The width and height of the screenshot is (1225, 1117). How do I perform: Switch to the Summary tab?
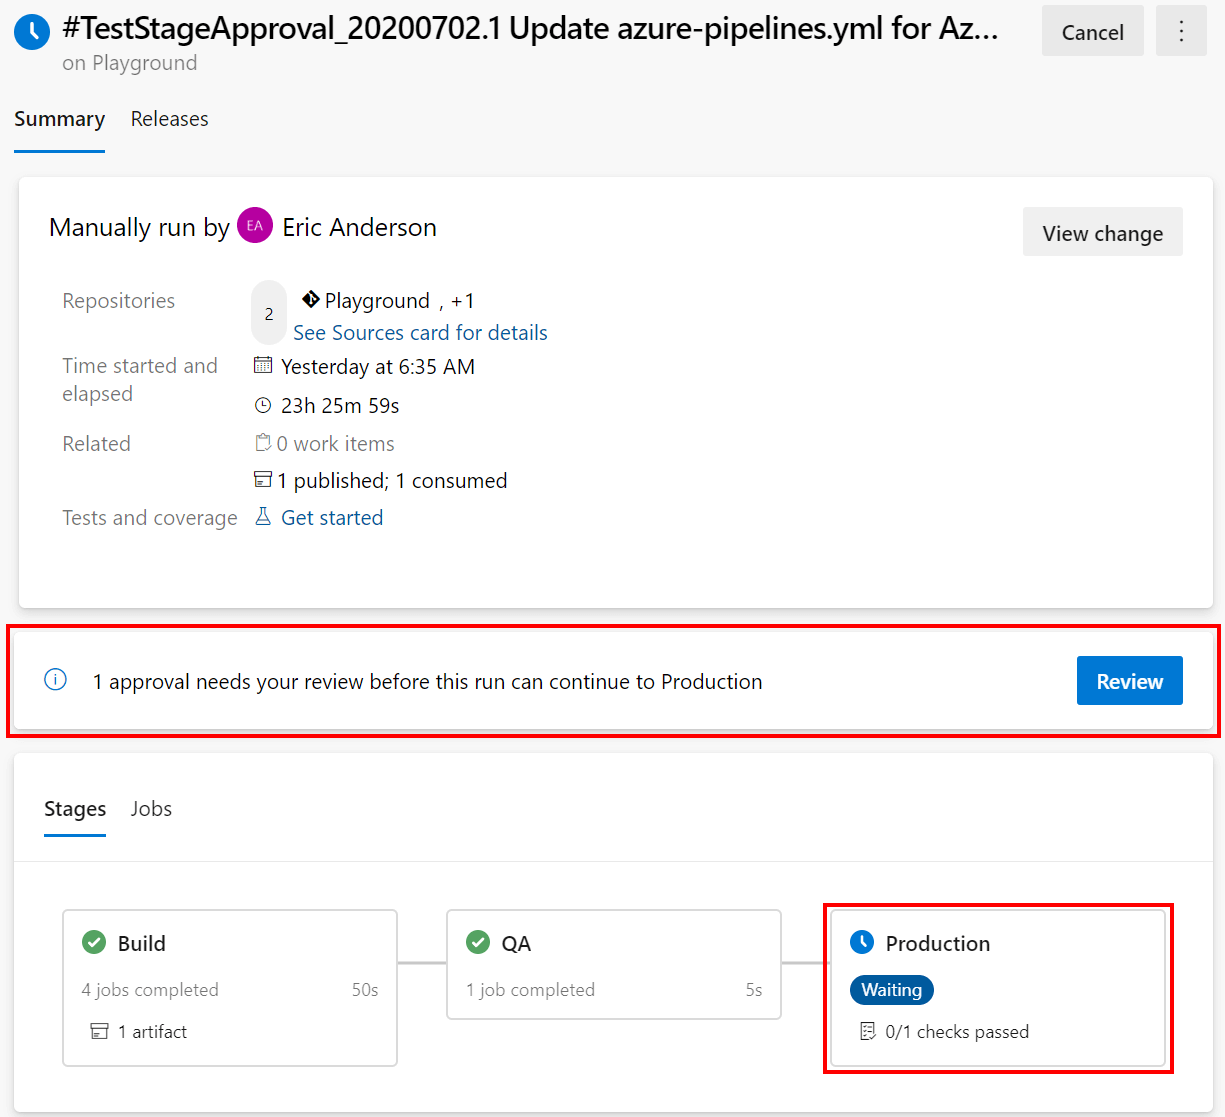(x=59, y=119)
